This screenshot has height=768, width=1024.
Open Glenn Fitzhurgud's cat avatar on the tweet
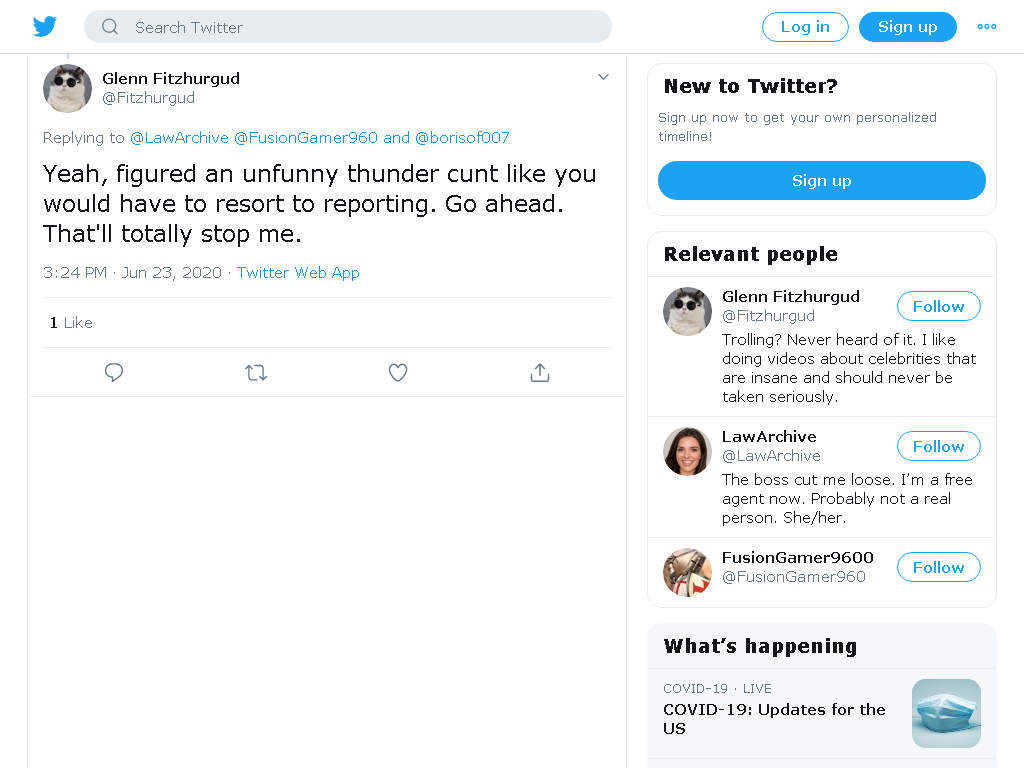pyautogui.click(x=67, y=88)
